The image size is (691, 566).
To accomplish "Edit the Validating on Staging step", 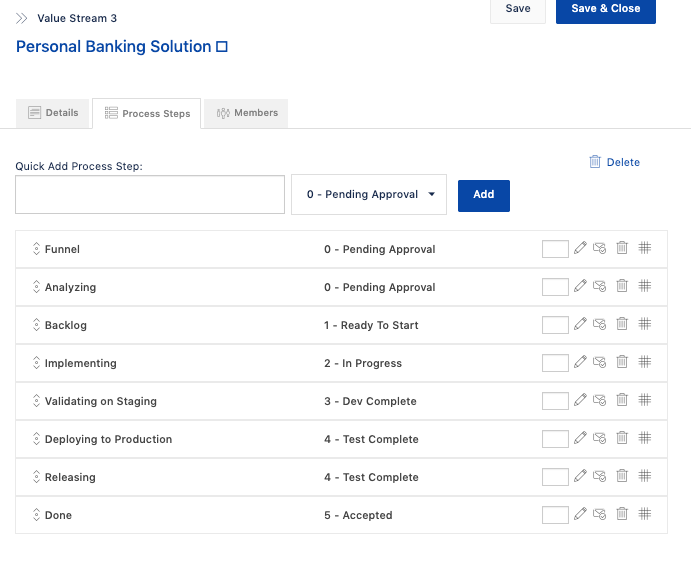I will pos(580,400).
